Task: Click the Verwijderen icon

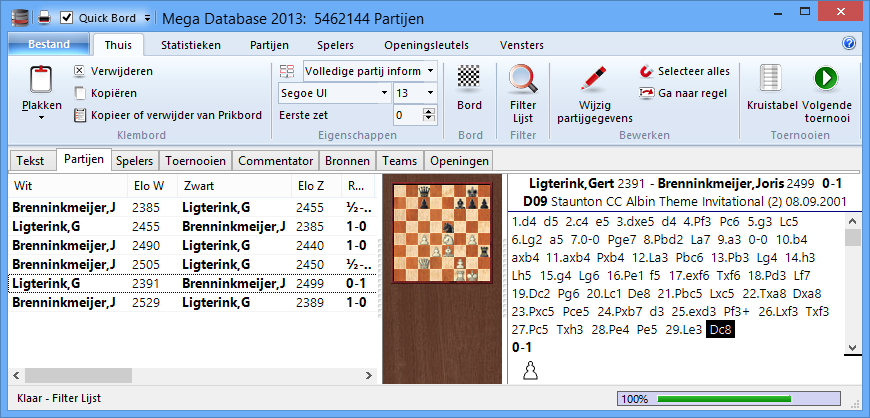Action: [79, 71]
